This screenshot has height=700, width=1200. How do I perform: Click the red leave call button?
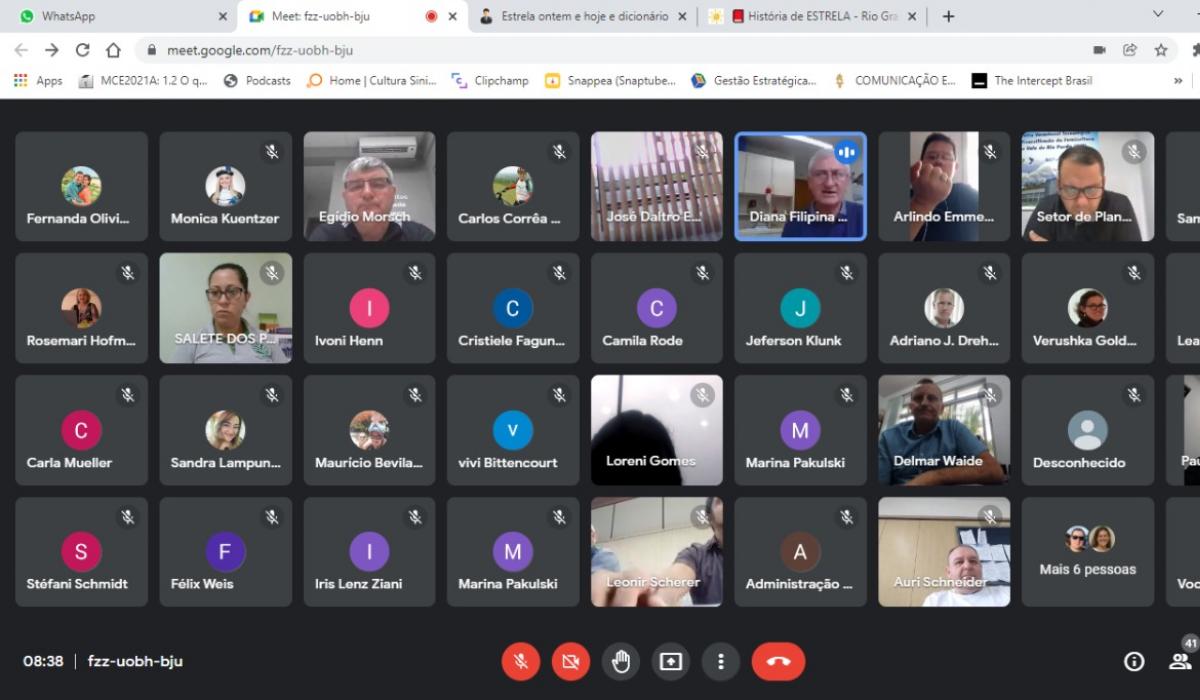(777, 661)
